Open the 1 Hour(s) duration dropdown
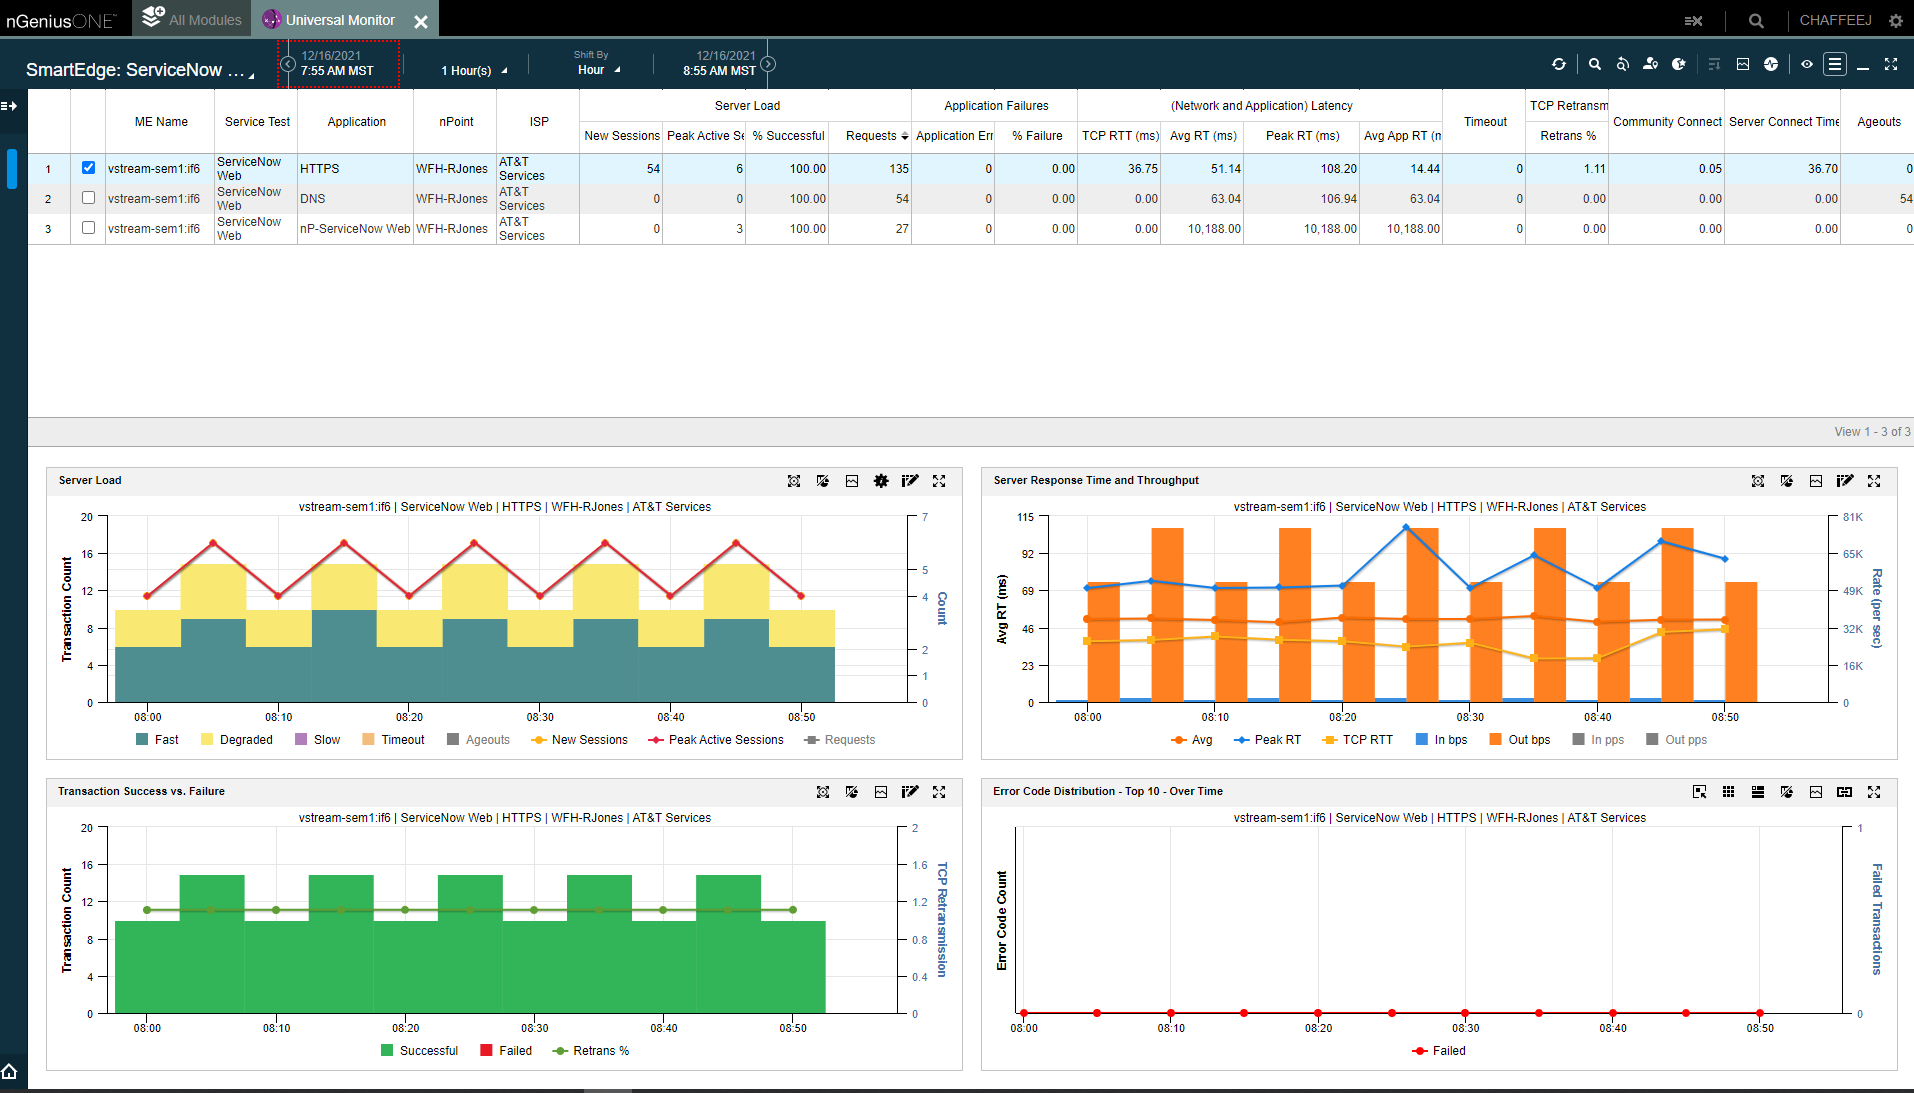The width and height of the screenshot is (1914, 1093). [474, 71]
